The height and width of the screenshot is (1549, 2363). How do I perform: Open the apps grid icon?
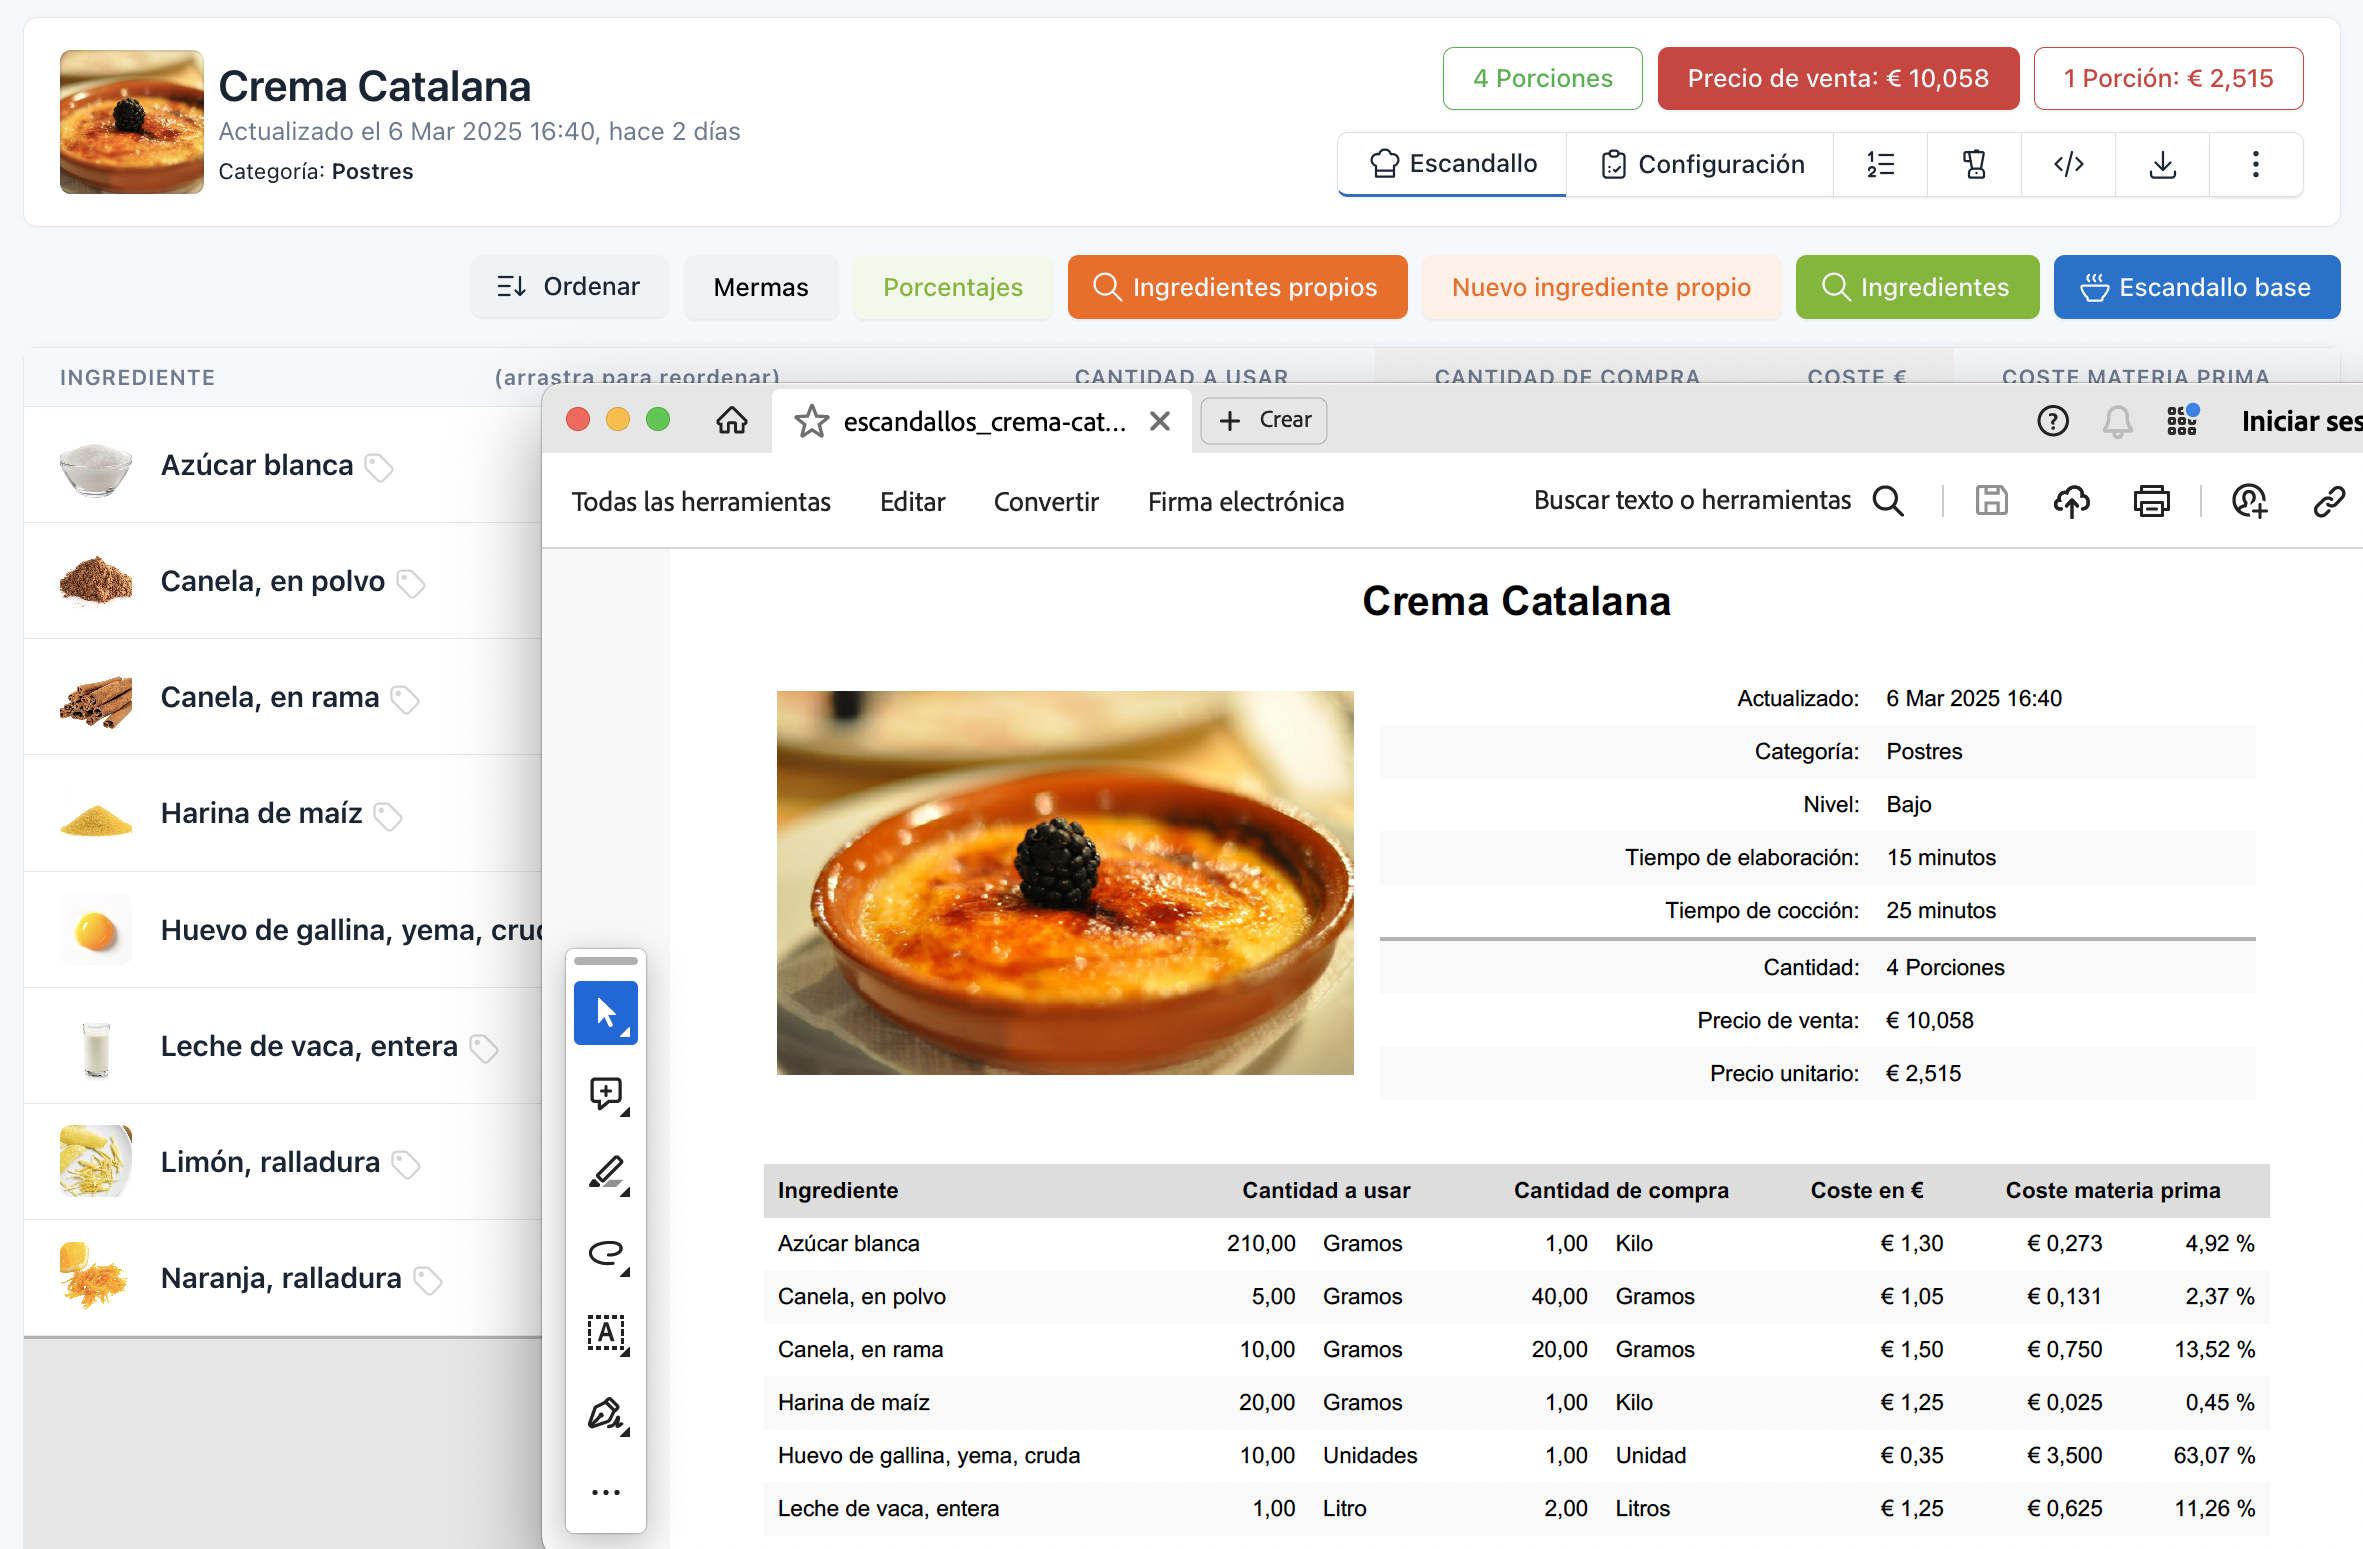(2182, 421)
